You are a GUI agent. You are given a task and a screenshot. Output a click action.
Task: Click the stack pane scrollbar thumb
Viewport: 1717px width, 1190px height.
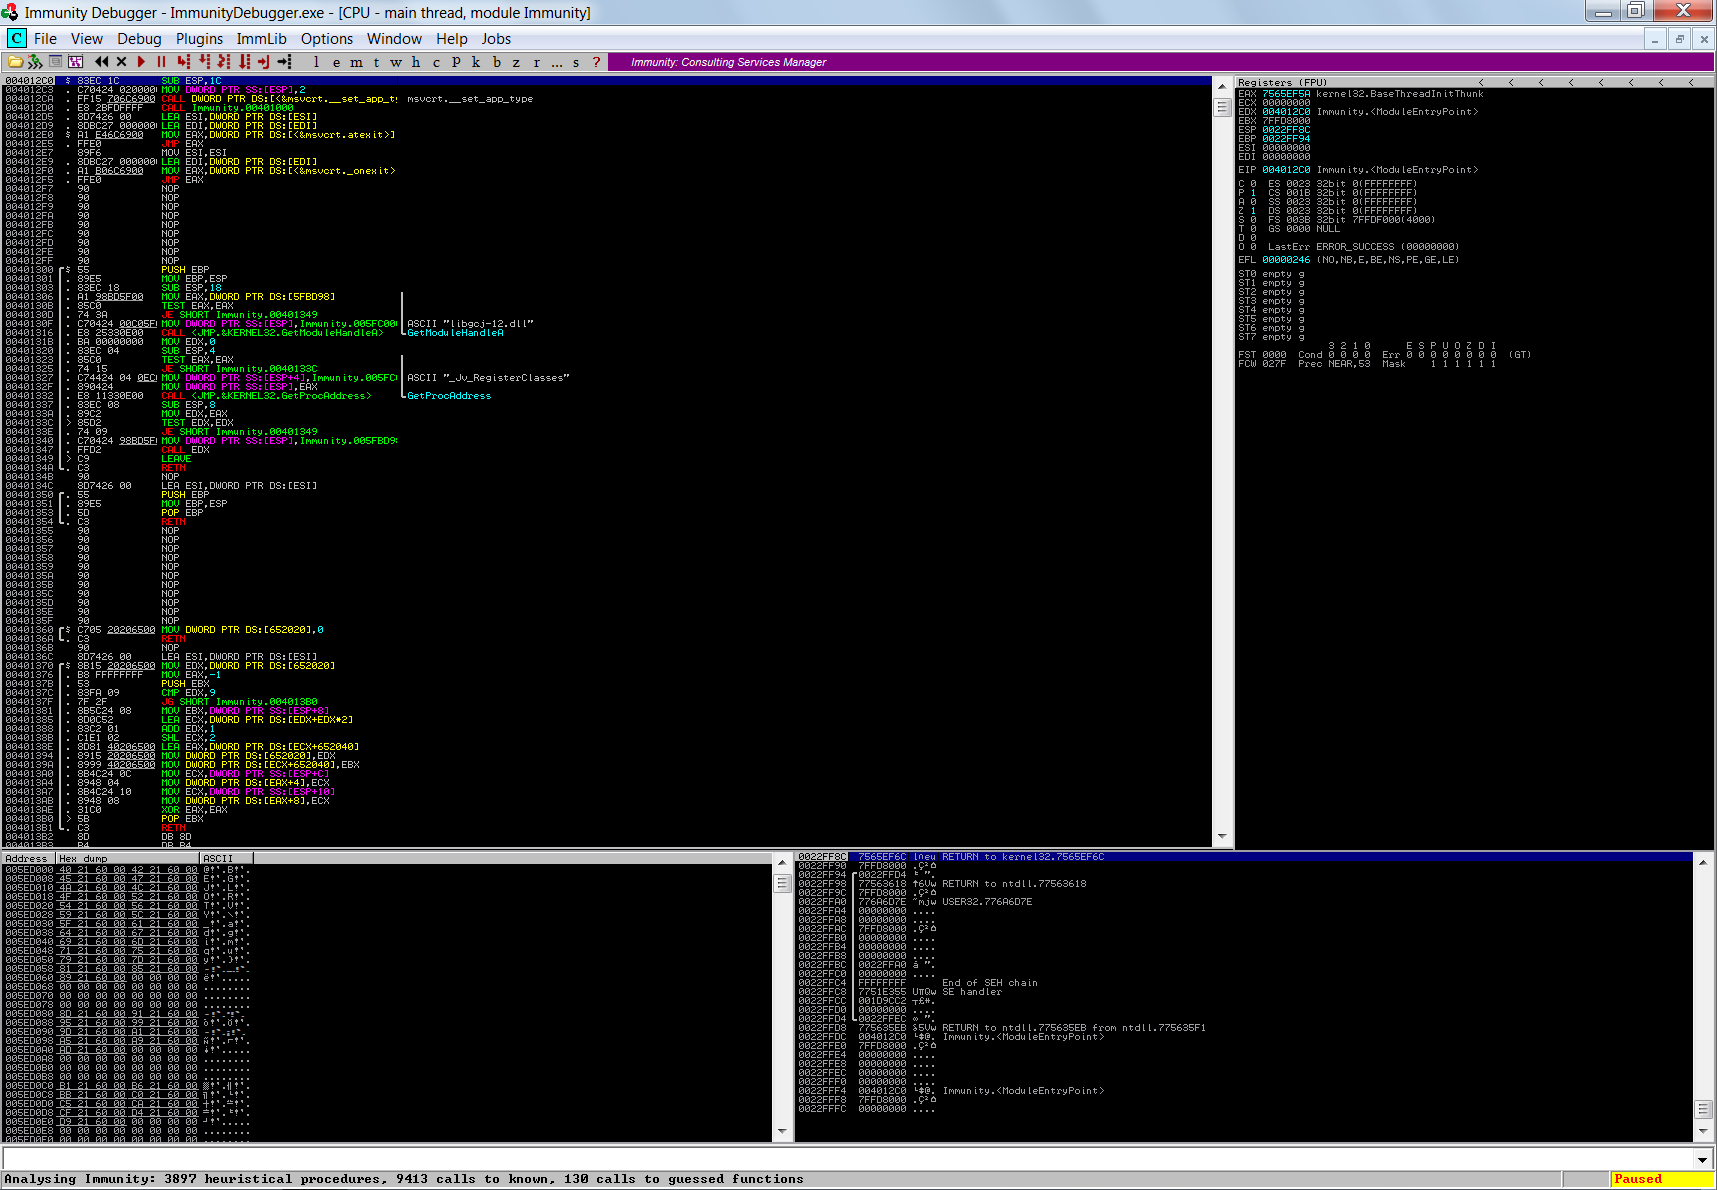(1703, 1109)
